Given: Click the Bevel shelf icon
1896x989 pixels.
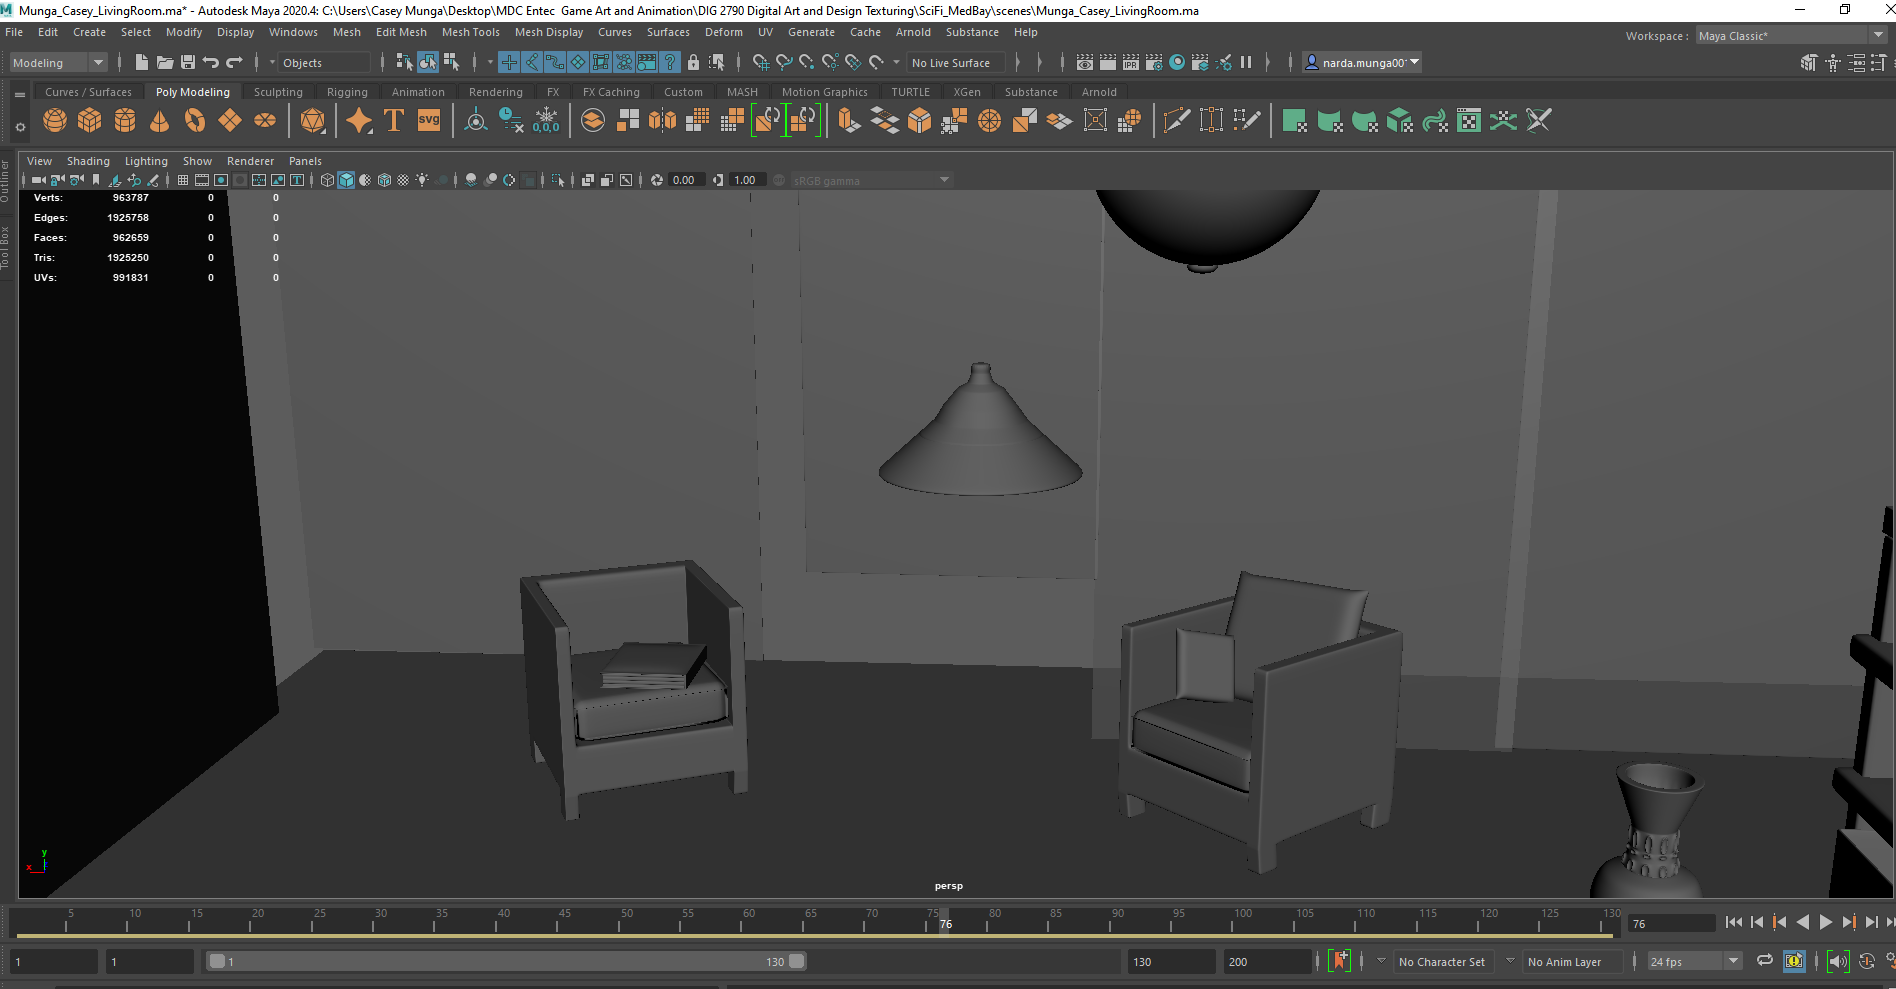Looking at the screenshot, I should point(920,121).
